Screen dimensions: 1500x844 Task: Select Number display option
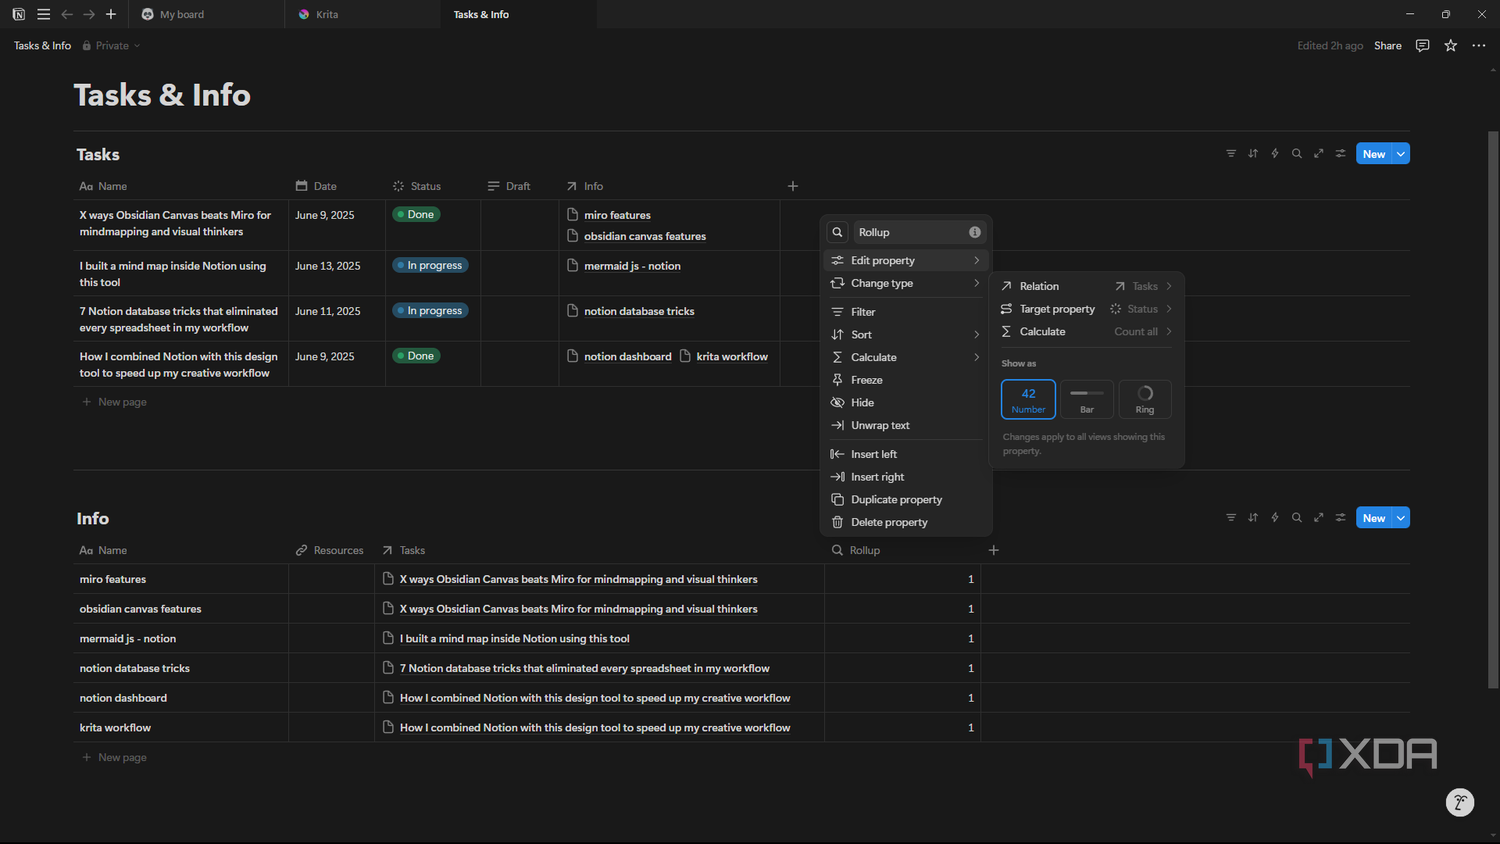click(x=1028, y=399)
